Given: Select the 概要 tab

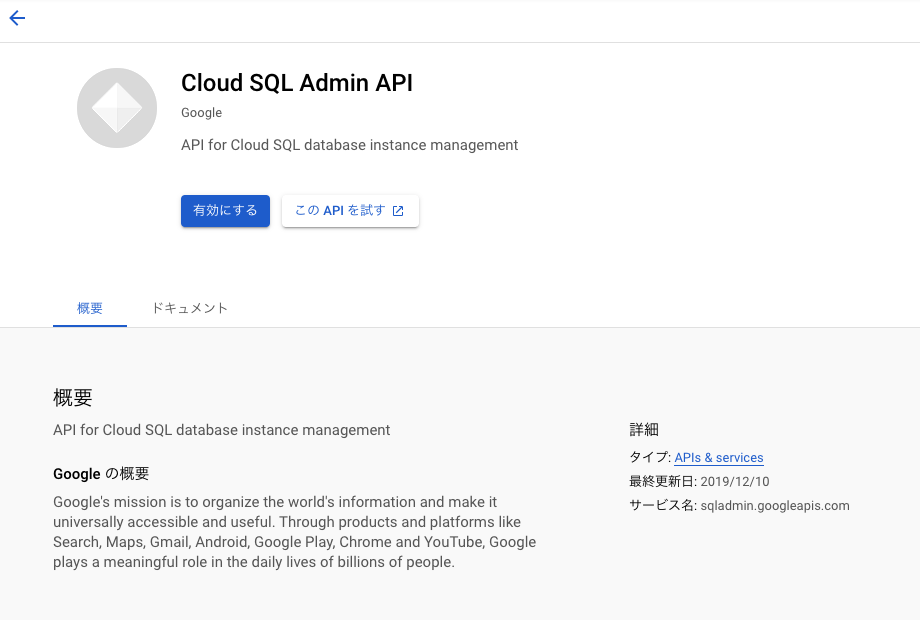Looking at the screenshot, I should click(89, 308).
